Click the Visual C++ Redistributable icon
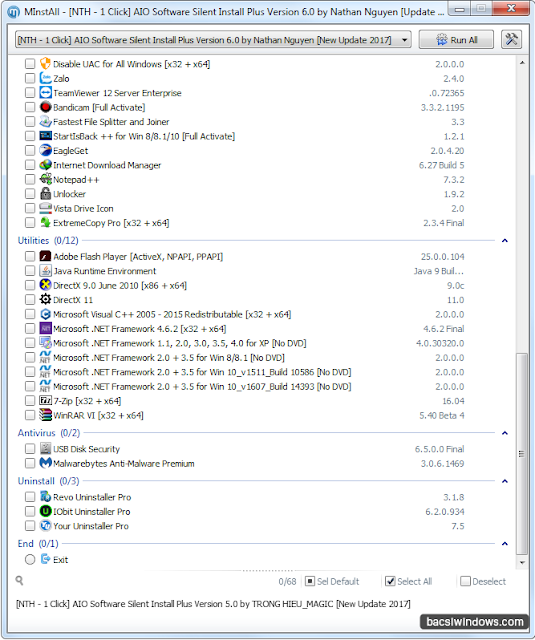Viewport: 535px width, 640px height. point(45,314)
